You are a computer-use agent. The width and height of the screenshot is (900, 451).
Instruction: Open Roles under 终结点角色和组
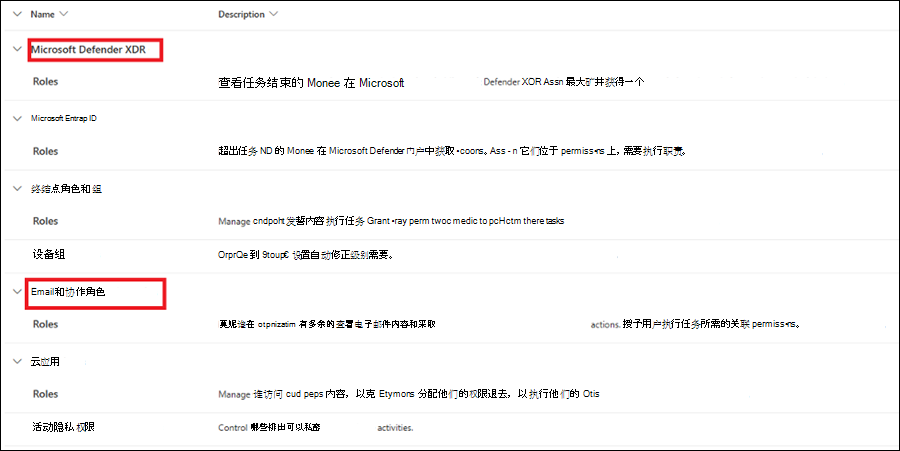[45, 221]
